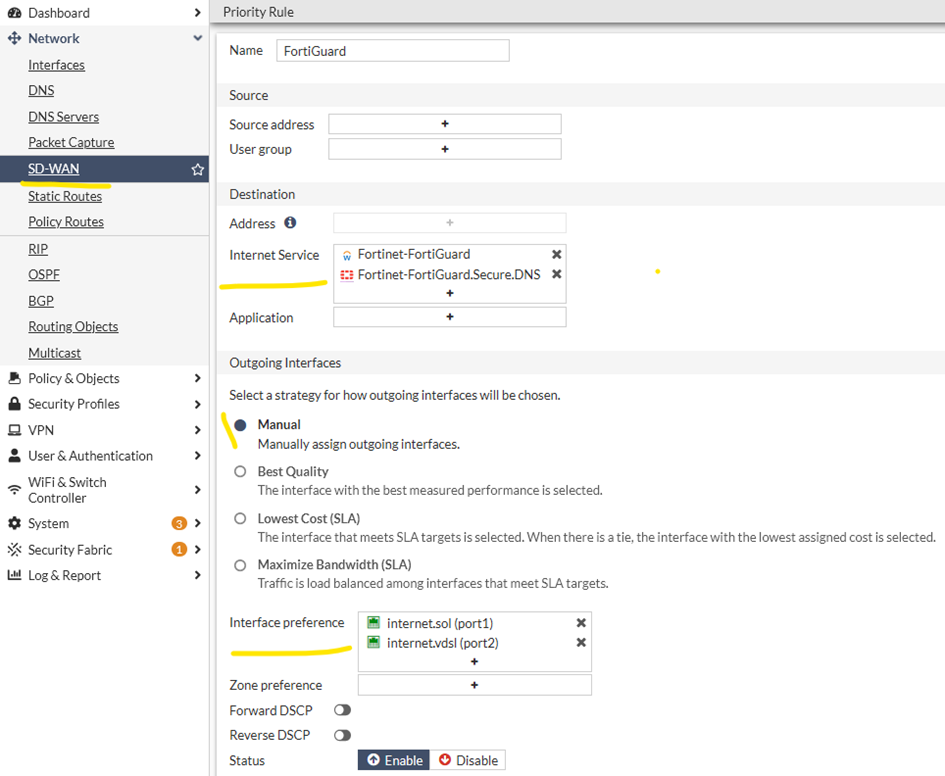The width and height of the screenshot is (945, 776).
Task: Click the Fortinet-FortiGuard service icon
Action: [347, 255]
